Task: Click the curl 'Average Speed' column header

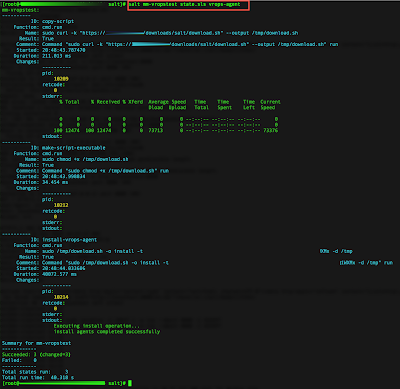Action: [x=167, y=102]
